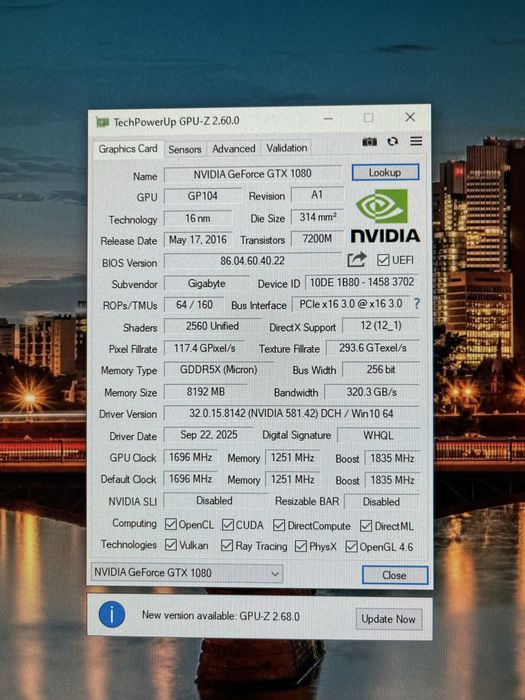Click the Name field showing GTX 1080
The height and width of the screenshot is (700, 525).
[x=253, y=174]
